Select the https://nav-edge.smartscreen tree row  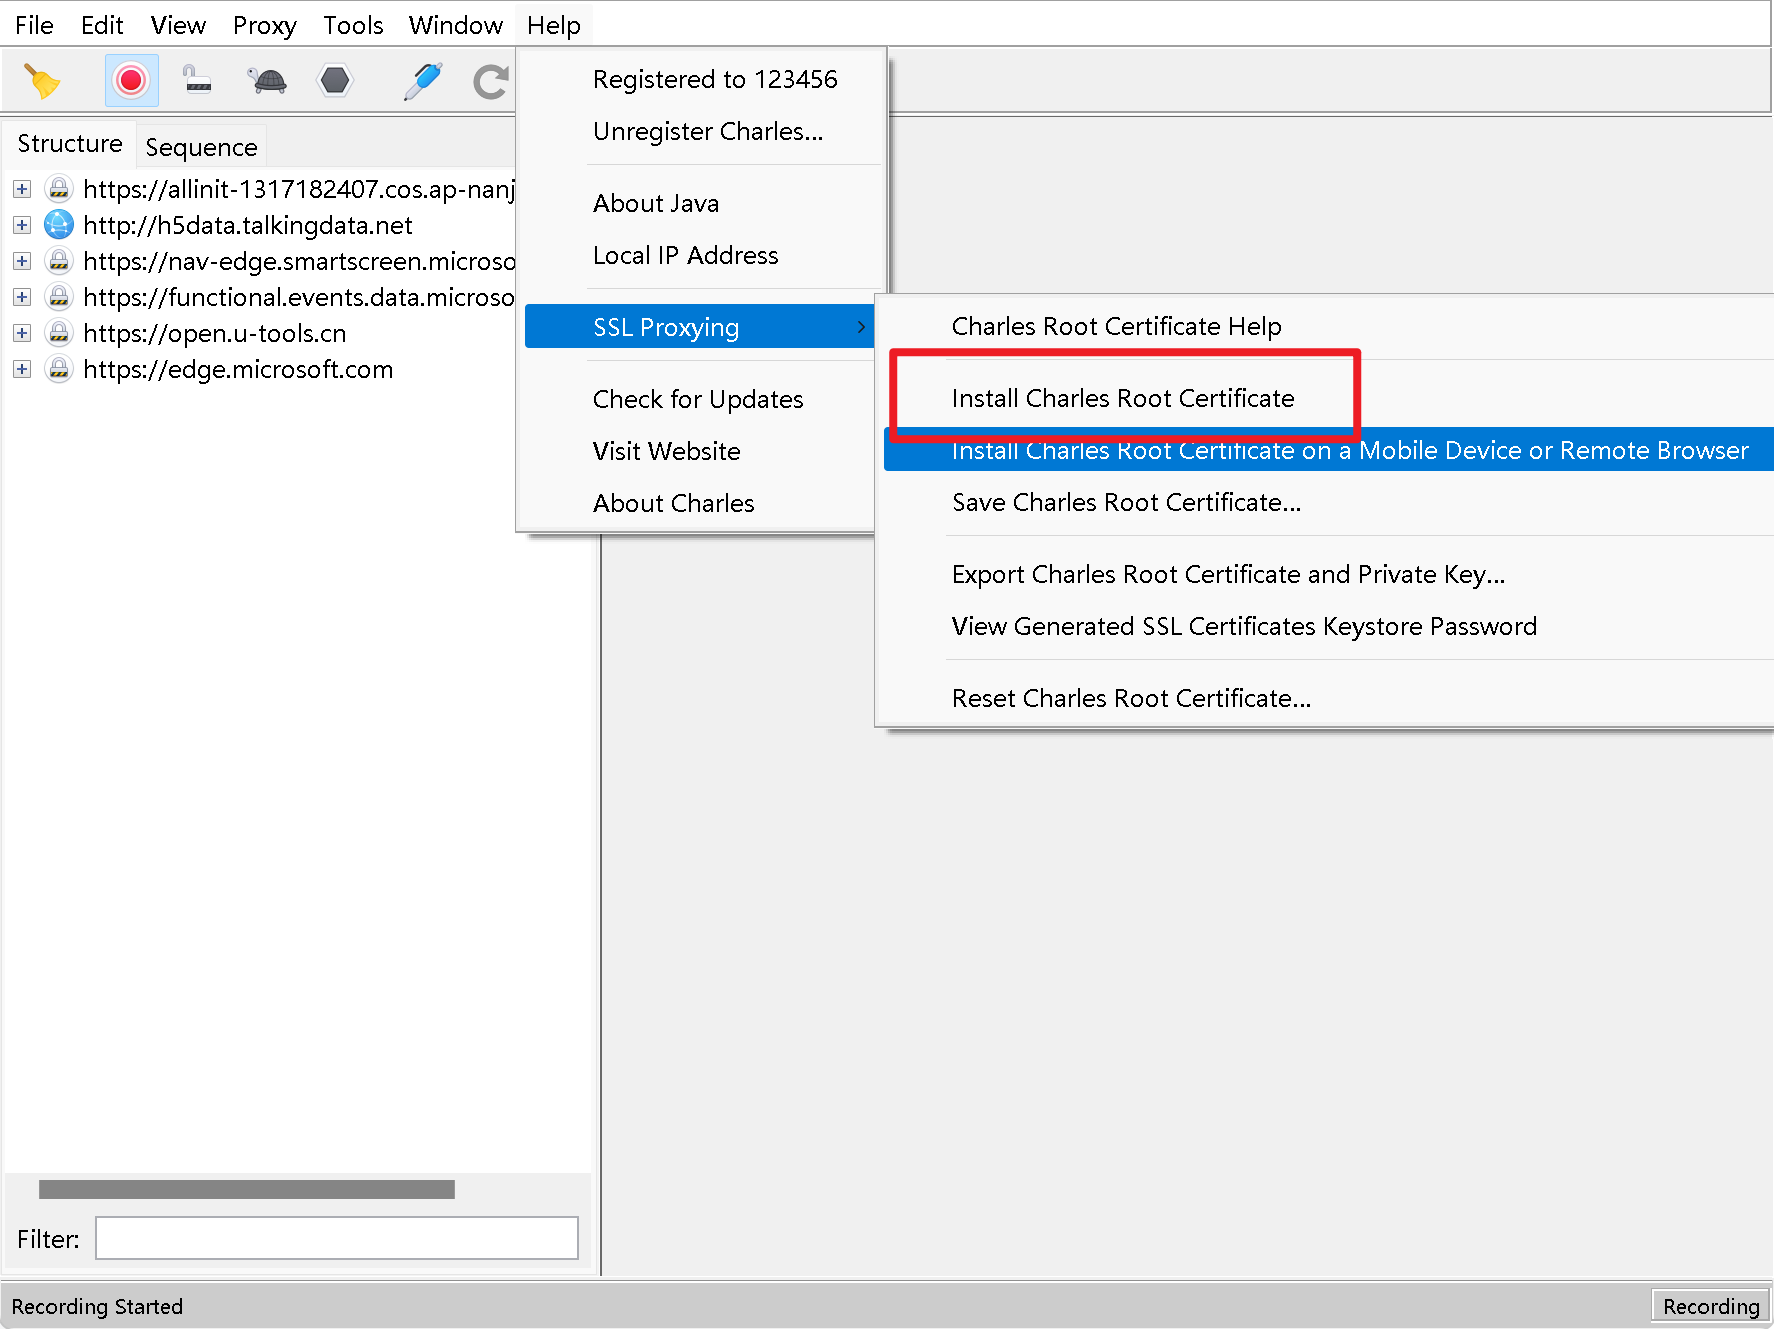pos(299,261)
